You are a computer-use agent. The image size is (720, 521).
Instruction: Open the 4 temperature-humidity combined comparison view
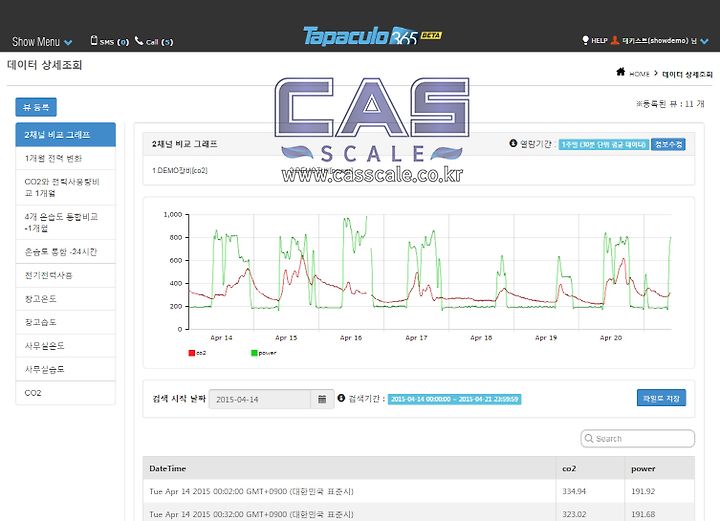point(66,222)
